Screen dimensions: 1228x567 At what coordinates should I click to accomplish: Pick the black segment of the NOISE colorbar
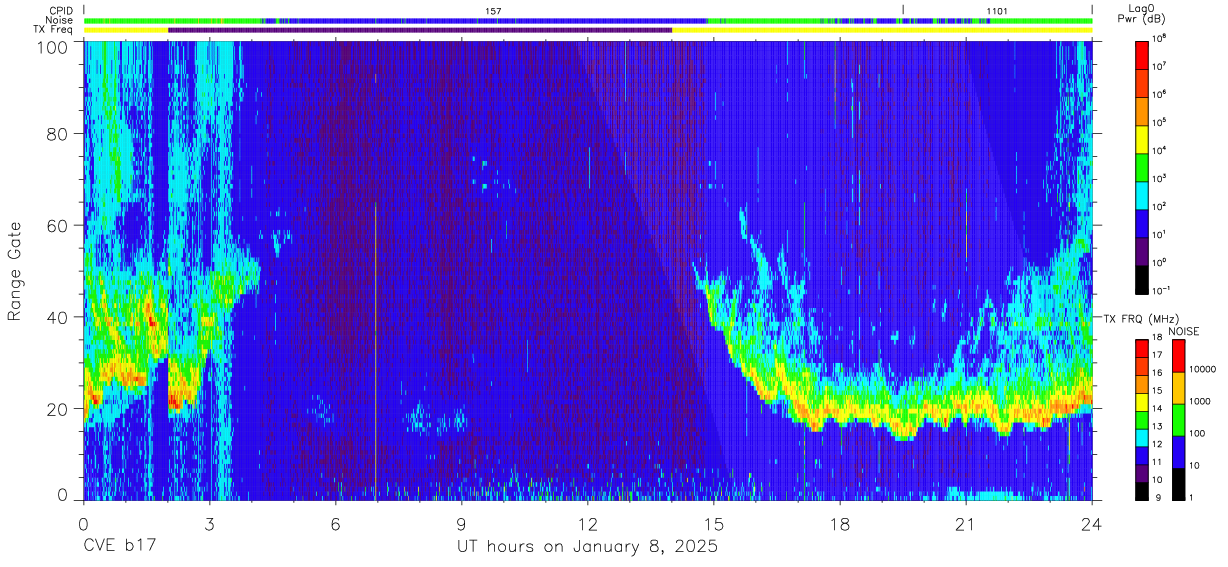click(x=1178, y=484)
